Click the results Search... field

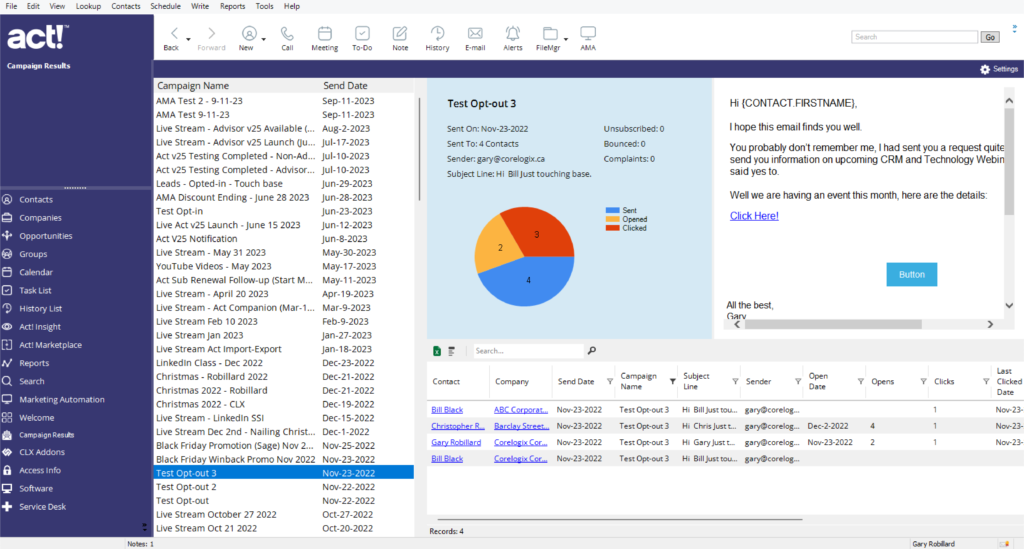click(x=528, y=351)
